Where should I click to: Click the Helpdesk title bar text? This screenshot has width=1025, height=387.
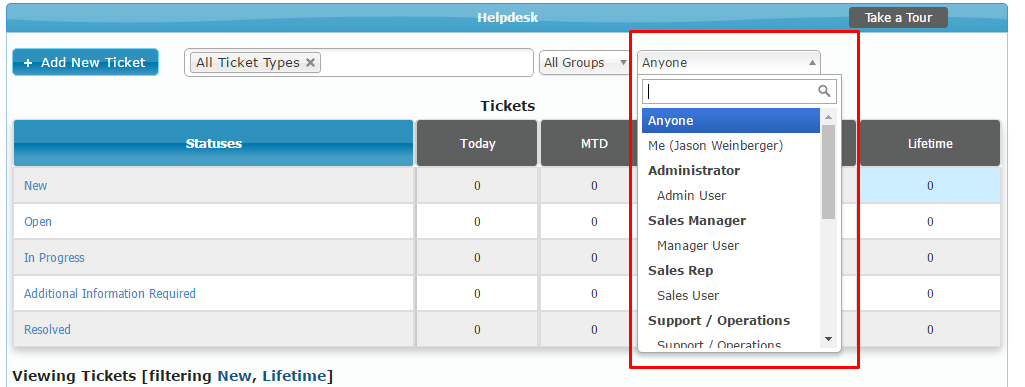point(507,18)
